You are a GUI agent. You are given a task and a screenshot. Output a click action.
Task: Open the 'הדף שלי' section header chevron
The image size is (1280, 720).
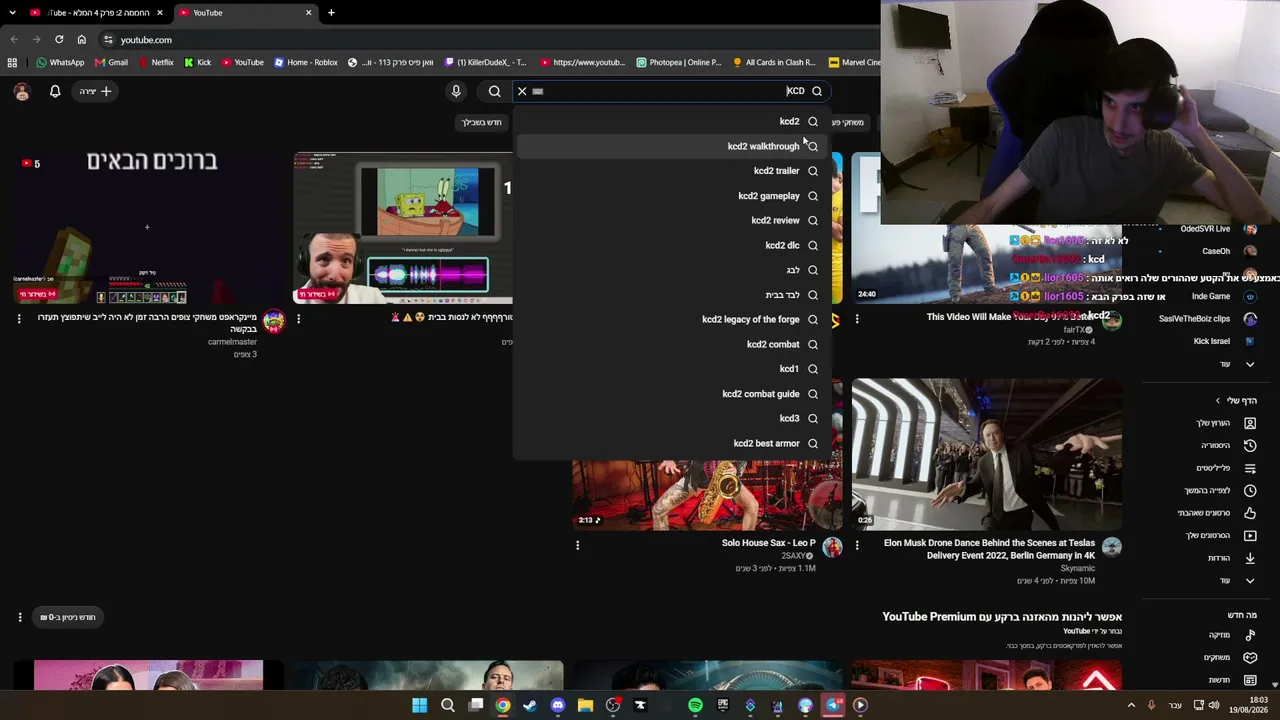coord(1218,401)
